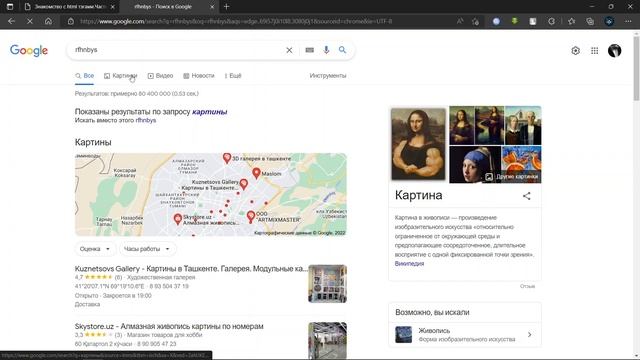Select the Все results tab
Image resolution: width=640 pixels, height=360 pixels.
(84, 76)
